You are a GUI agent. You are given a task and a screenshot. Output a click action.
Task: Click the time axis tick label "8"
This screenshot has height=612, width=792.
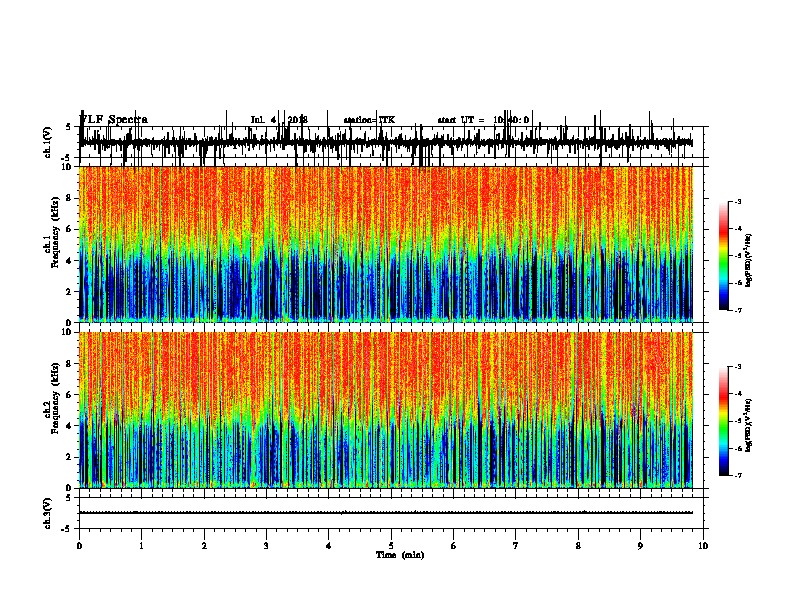[x=578, y=545]
